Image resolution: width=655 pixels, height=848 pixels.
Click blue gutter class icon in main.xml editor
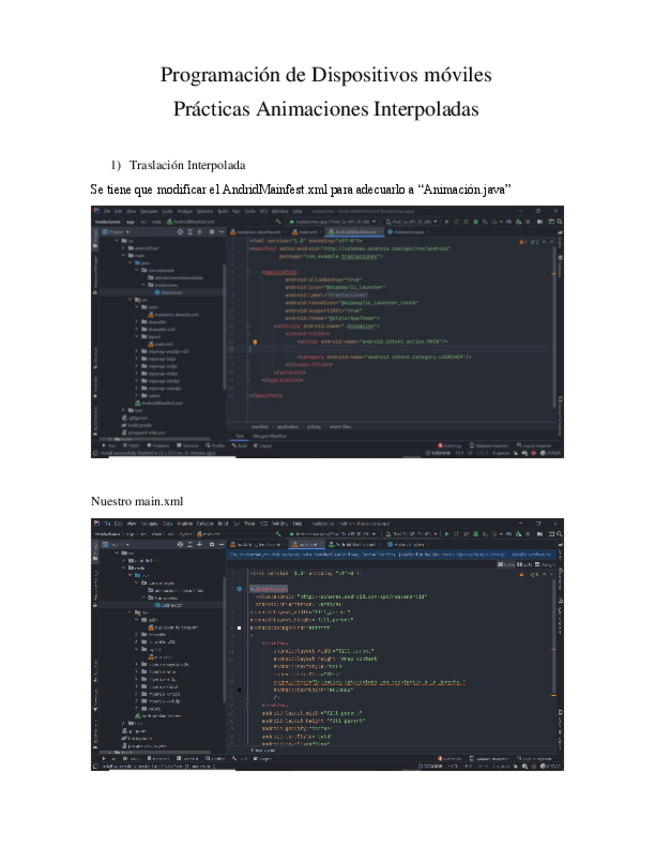click(x=239, y=588)
